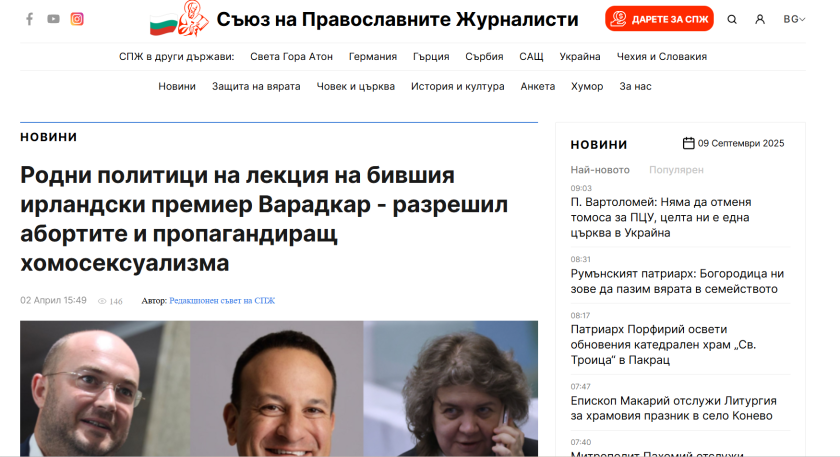Click the eye views icon under headline
The height and width of the screenshot is (457, 840).
102,301
